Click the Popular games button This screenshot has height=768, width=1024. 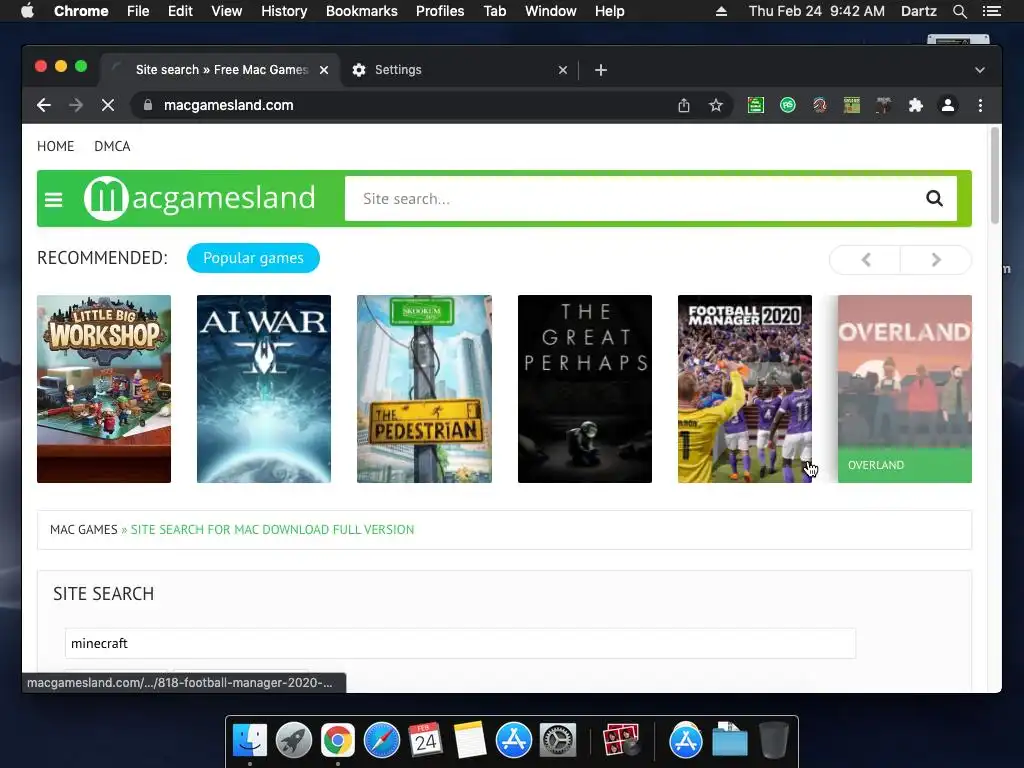point(253,258)
